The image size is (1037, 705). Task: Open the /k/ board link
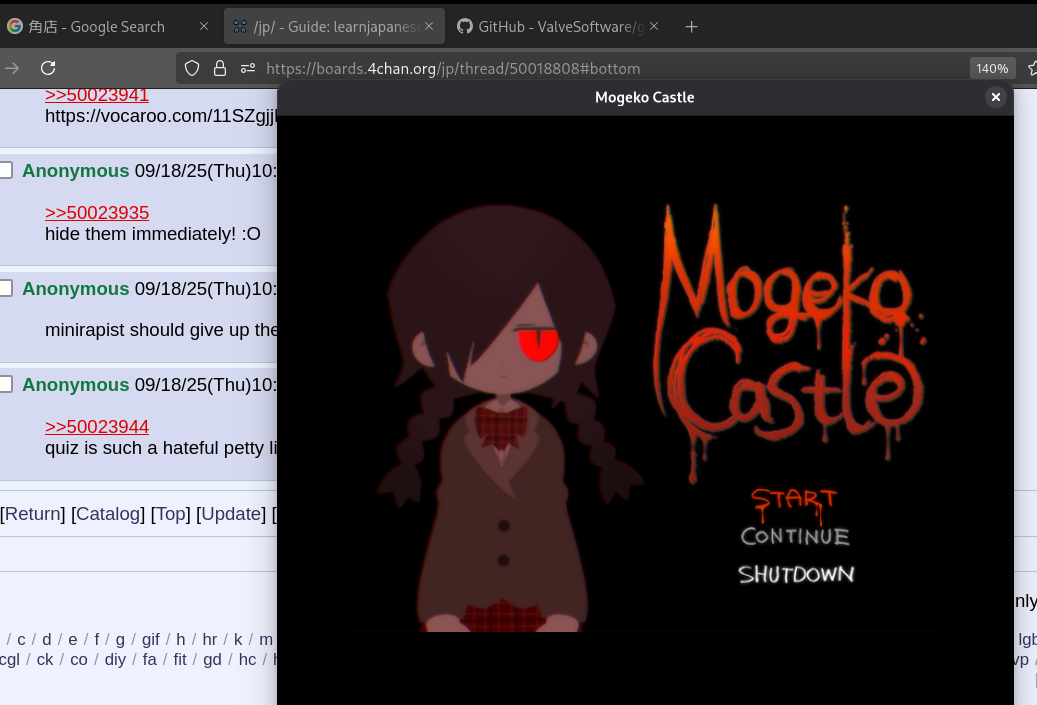click(238, 640)
